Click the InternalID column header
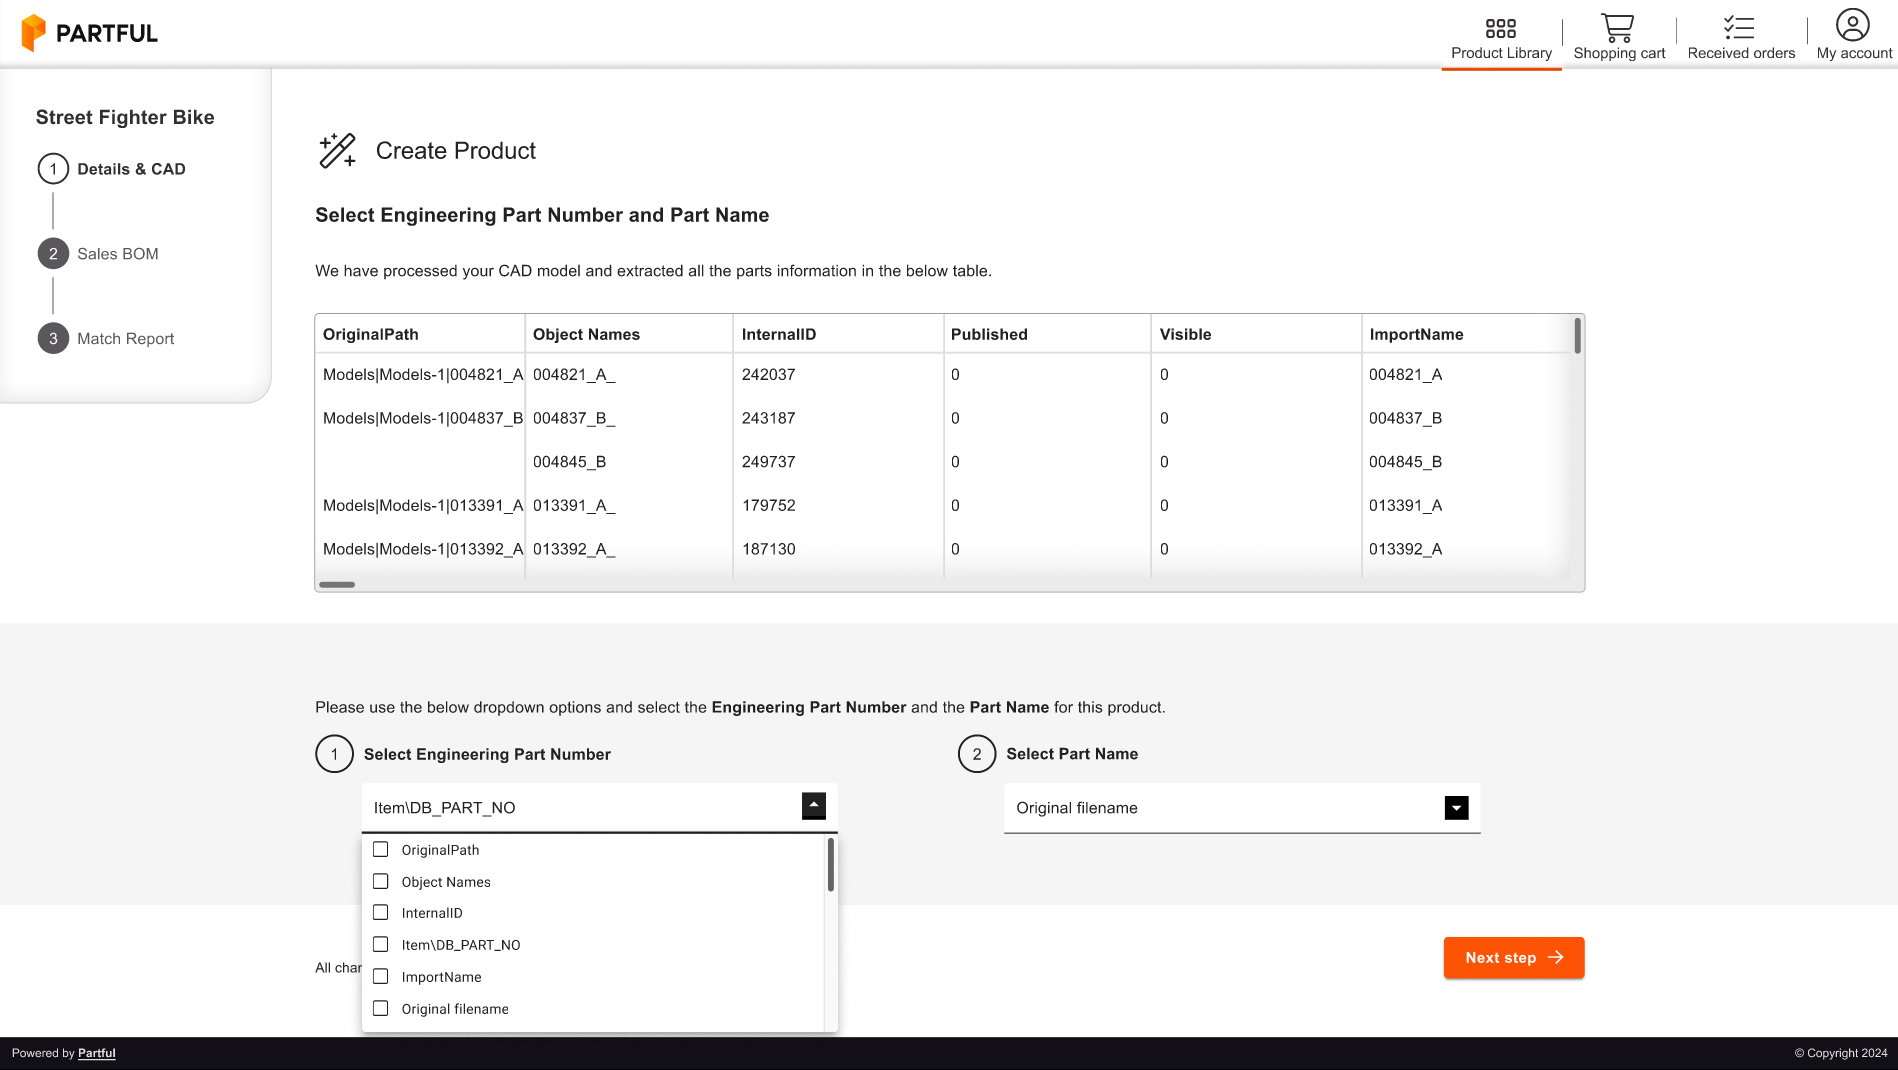This screenshot has width=1898, height=1070. click(x=838, y=334)
